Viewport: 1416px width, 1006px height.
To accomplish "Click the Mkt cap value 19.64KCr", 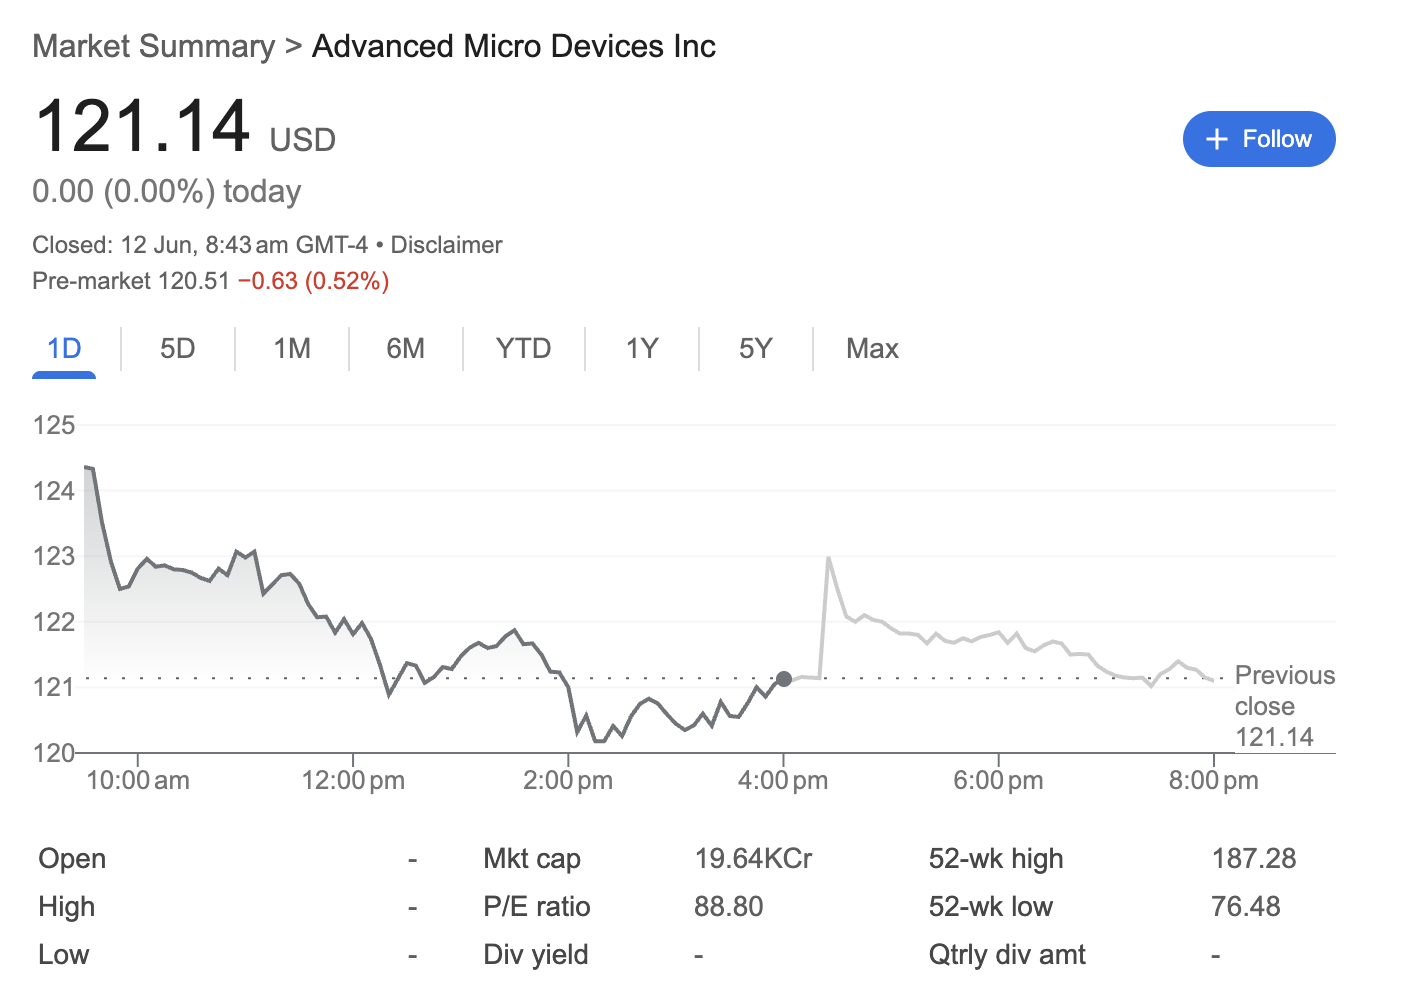I will [754, 859].
